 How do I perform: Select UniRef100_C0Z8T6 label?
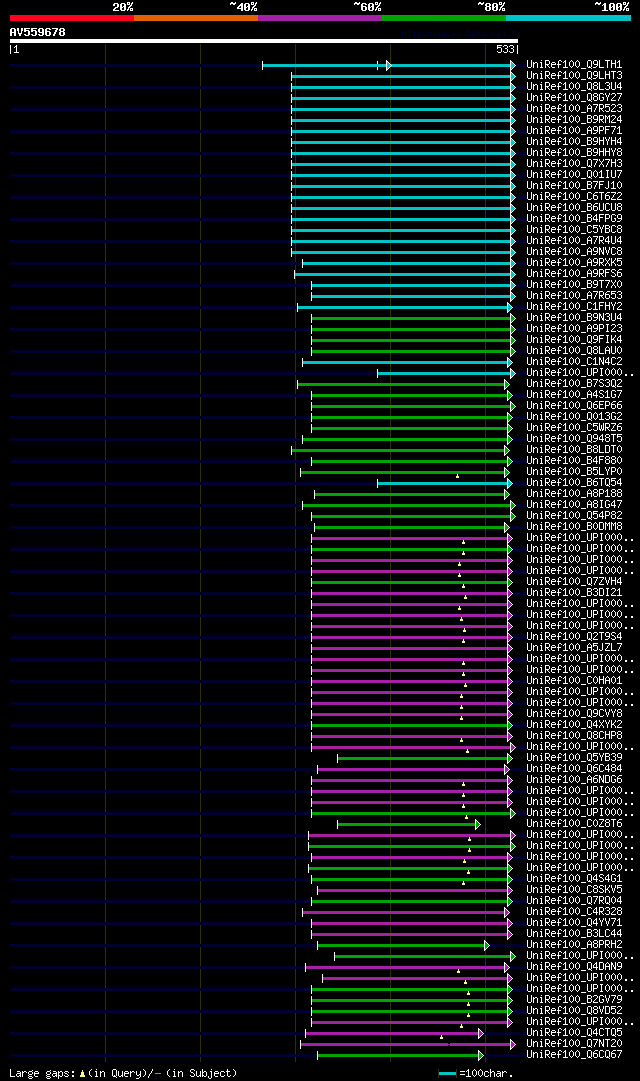click(574, 825)
